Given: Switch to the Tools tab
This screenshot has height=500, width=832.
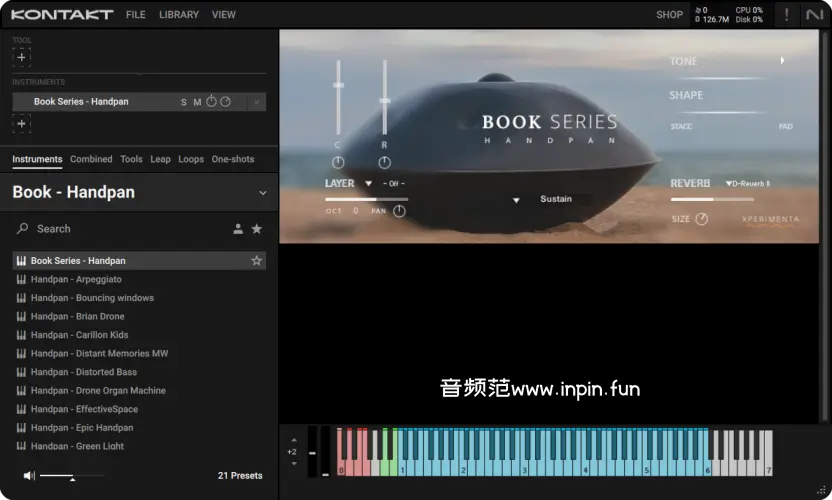Looking at the screenshot, I should click(131, 159).
